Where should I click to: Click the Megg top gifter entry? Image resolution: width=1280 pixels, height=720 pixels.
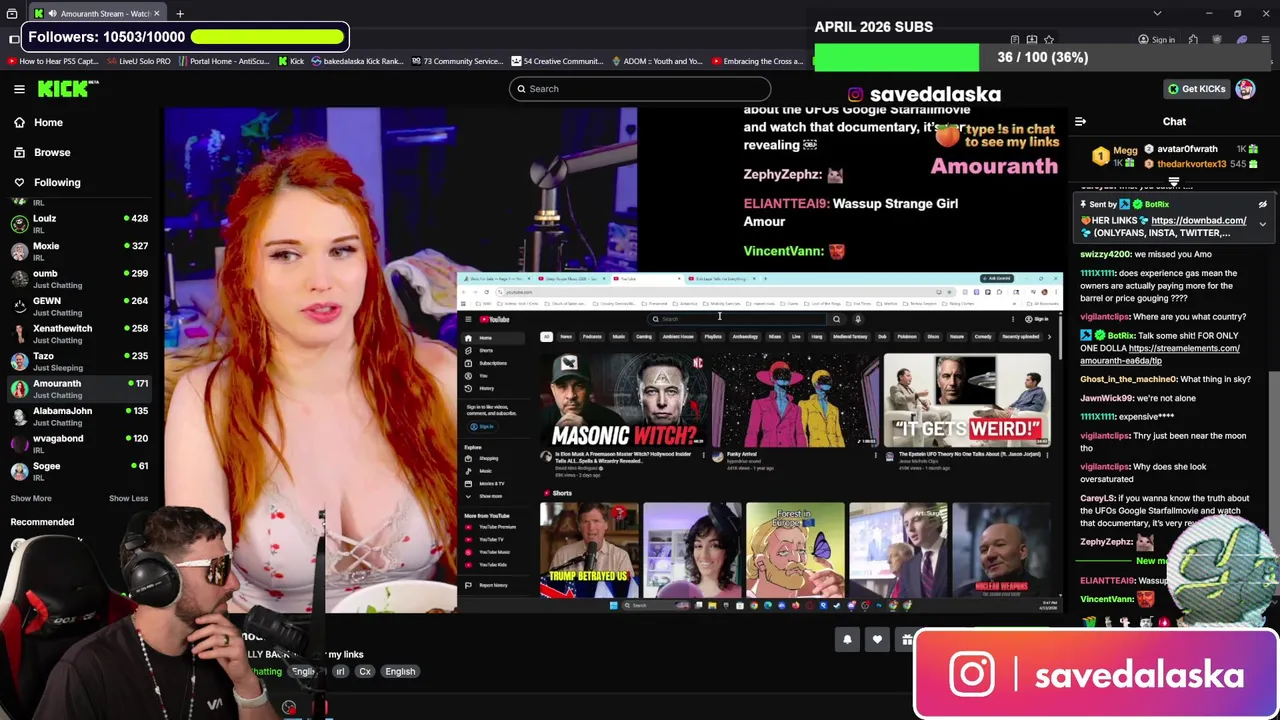tap(1116, 156)
